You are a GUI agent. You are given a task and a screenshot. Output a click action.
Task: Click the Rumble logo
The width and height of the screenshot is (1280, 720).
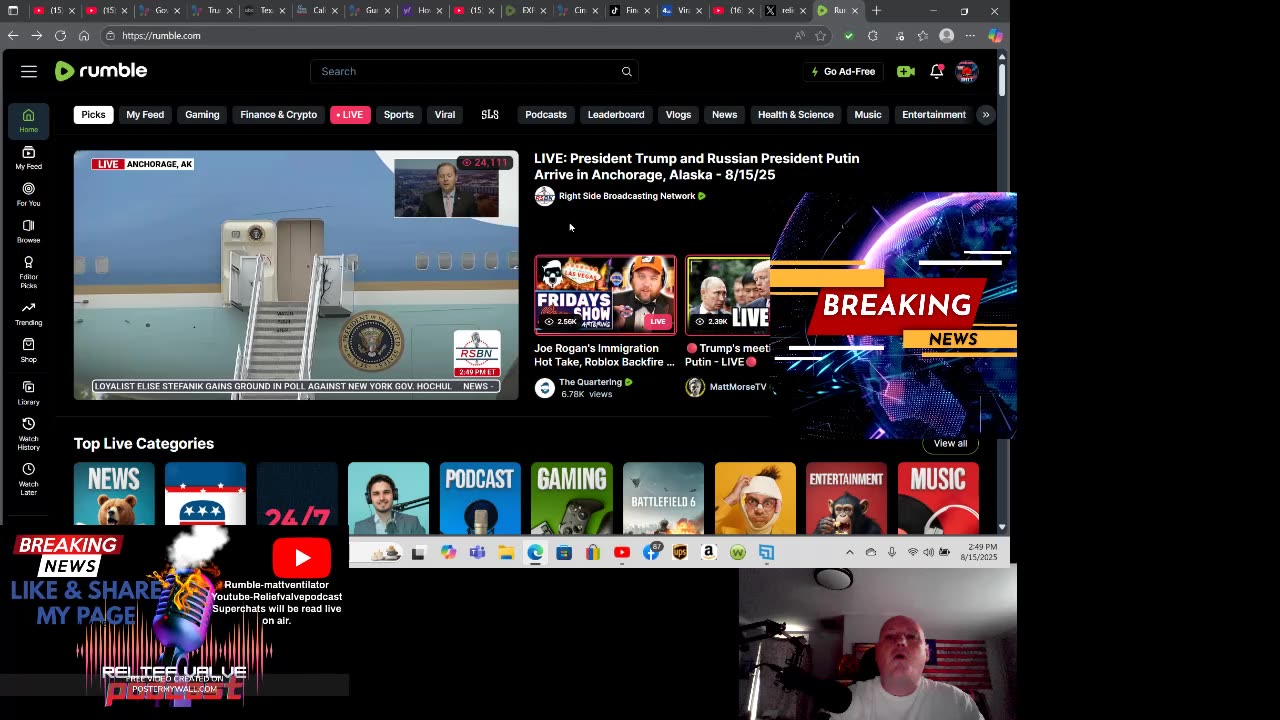(x=100, y=71)
